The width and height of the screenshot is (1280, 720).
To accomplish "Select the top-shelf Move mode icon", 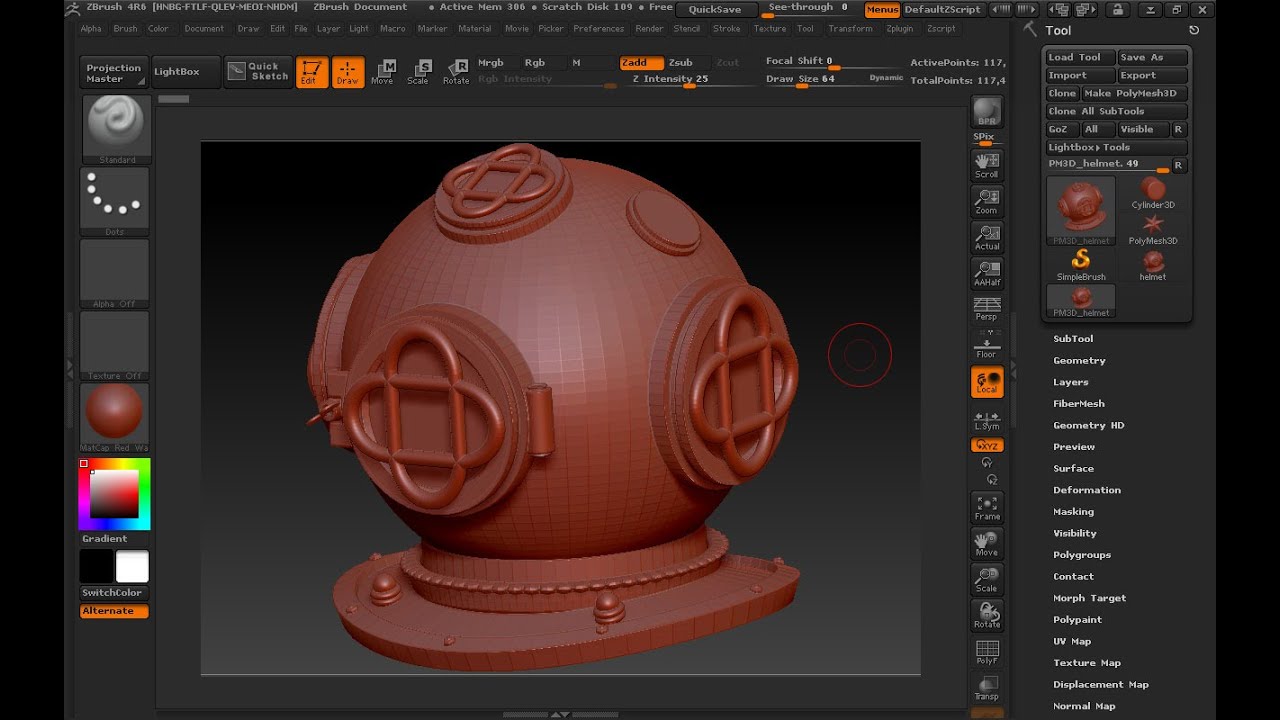I will tap(383, 72).
